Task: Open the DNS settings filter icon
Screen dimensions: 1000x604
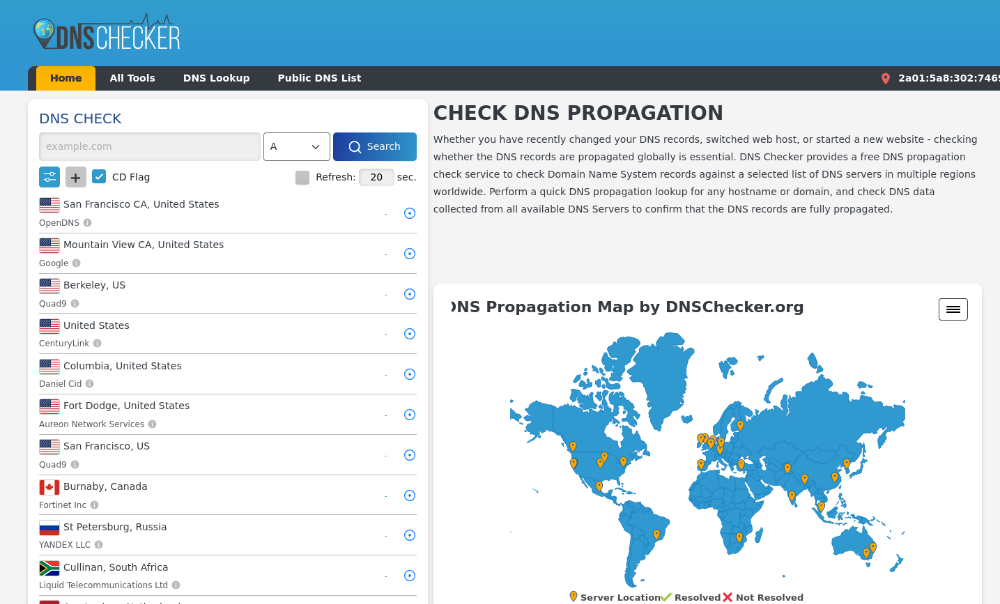Action: (x=49, y=177)
